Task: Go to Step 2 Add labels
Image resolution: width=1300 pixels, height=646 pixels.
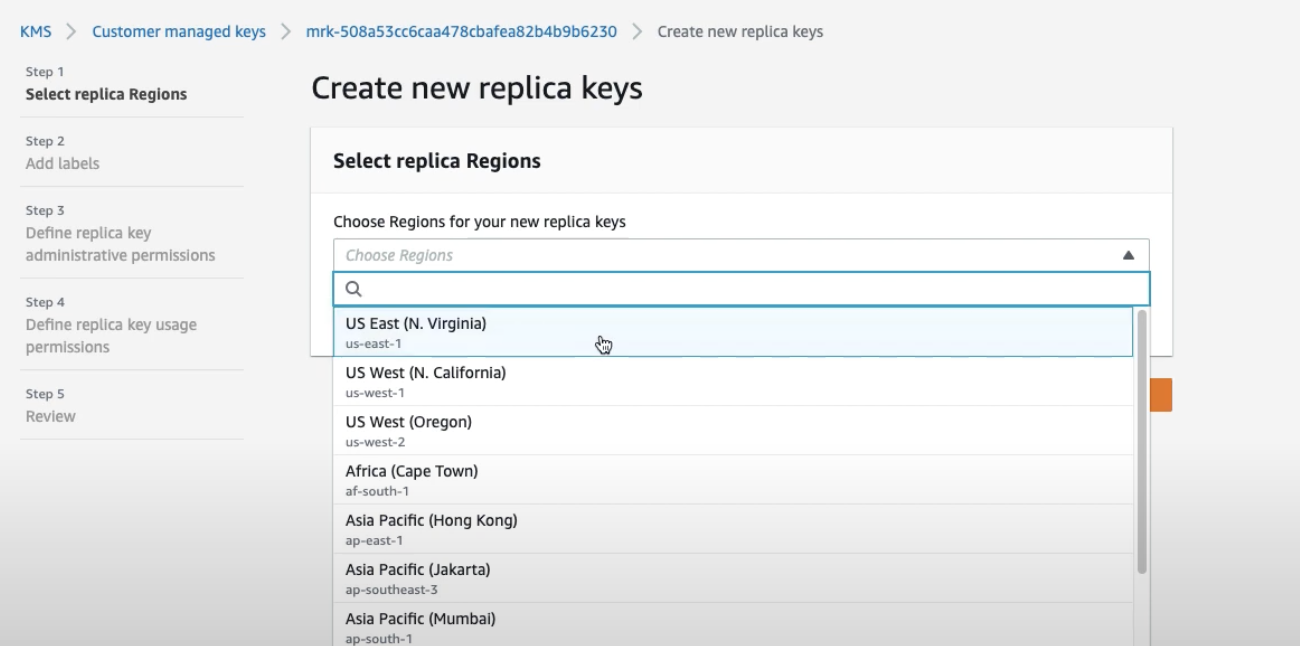Action: pyautogui.click(x=62, y=163)
